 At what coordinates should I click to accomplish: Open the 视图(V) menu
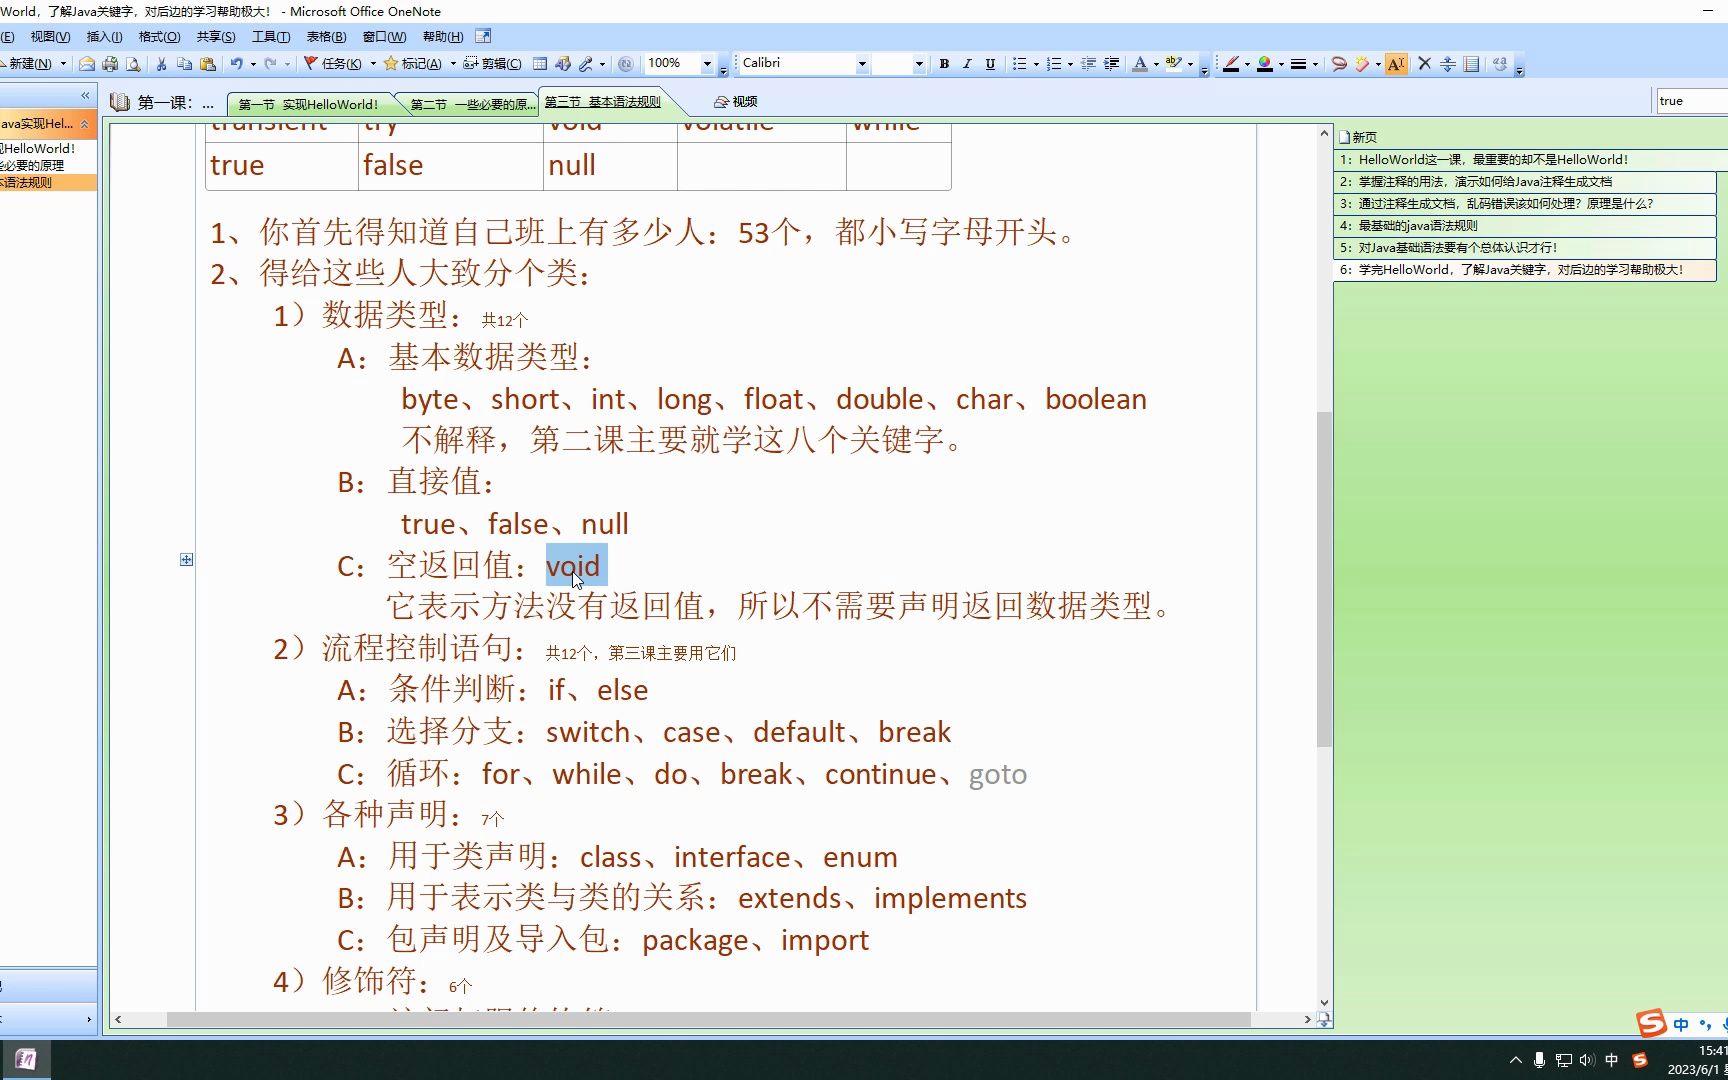50,37
